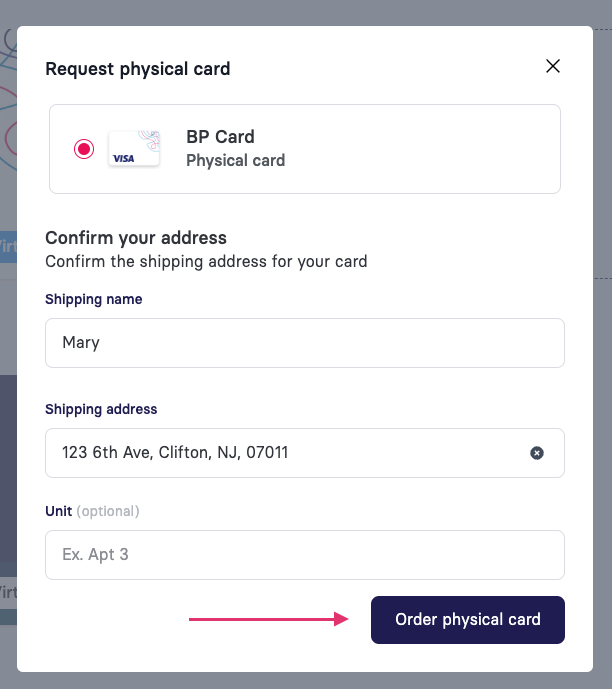Click the pink arrow pointing at order button
This screenshot has height=689, width=612.
coord(268,619)
